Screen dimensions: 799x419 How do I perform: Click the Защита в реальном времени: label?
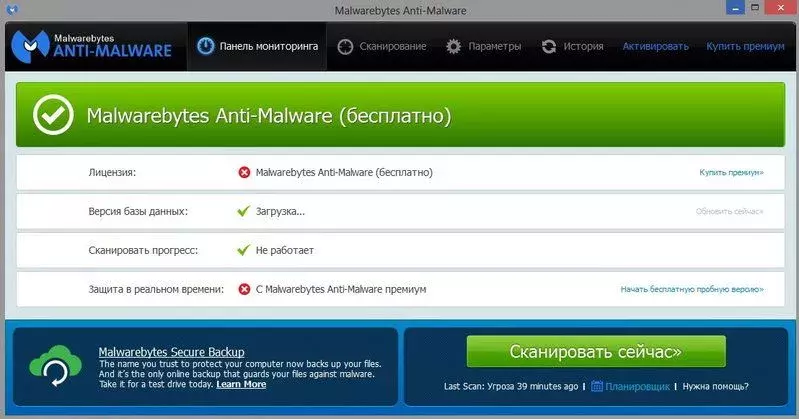click(x=156, y=289)
